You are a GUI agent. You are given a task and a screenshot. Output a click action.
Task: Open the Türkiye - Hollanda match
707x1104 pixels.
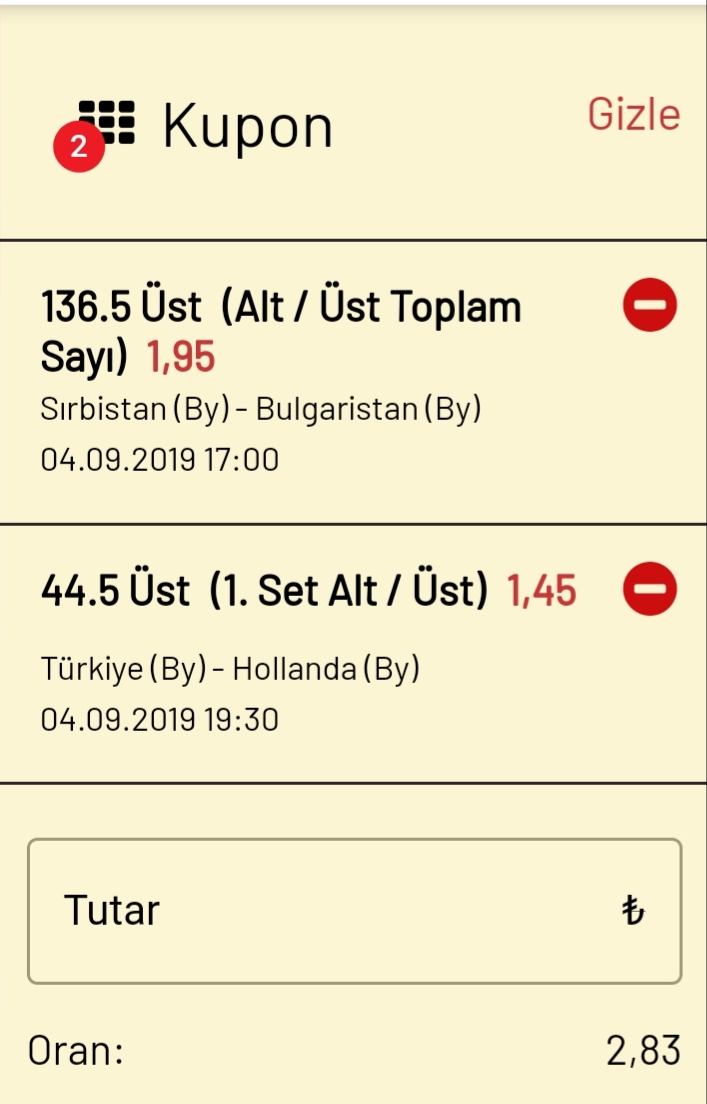[230, 669]
